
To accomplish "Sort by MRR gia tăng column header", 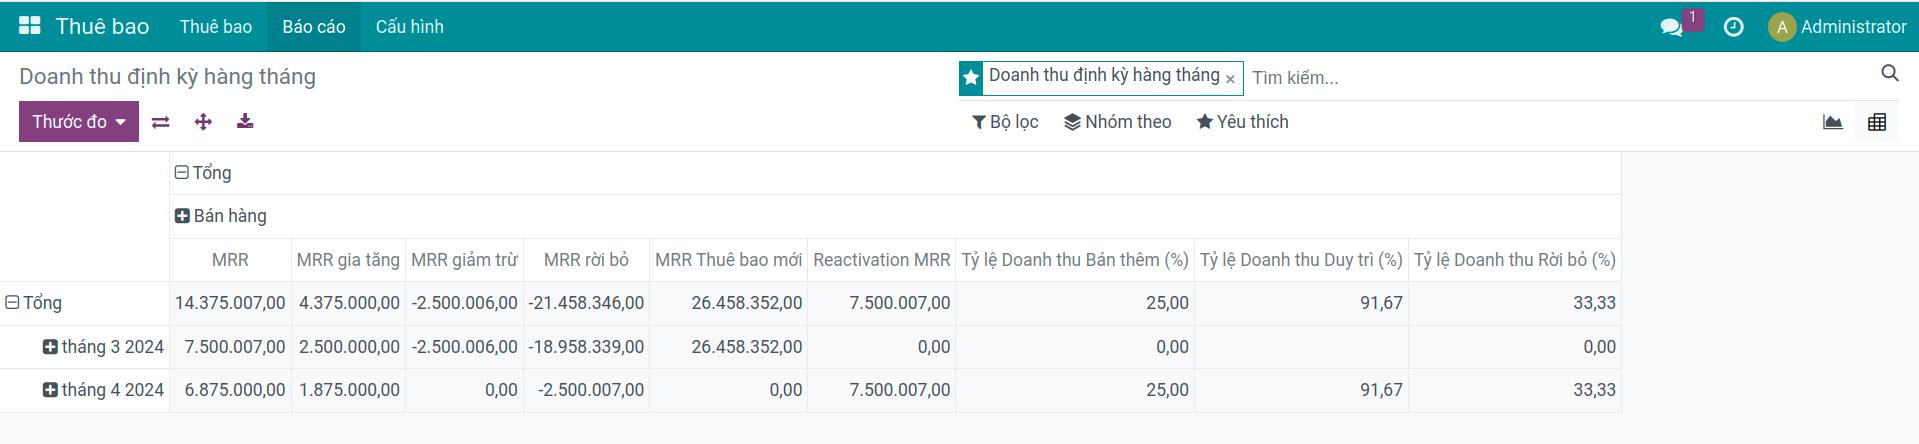I will pos(348,260).
